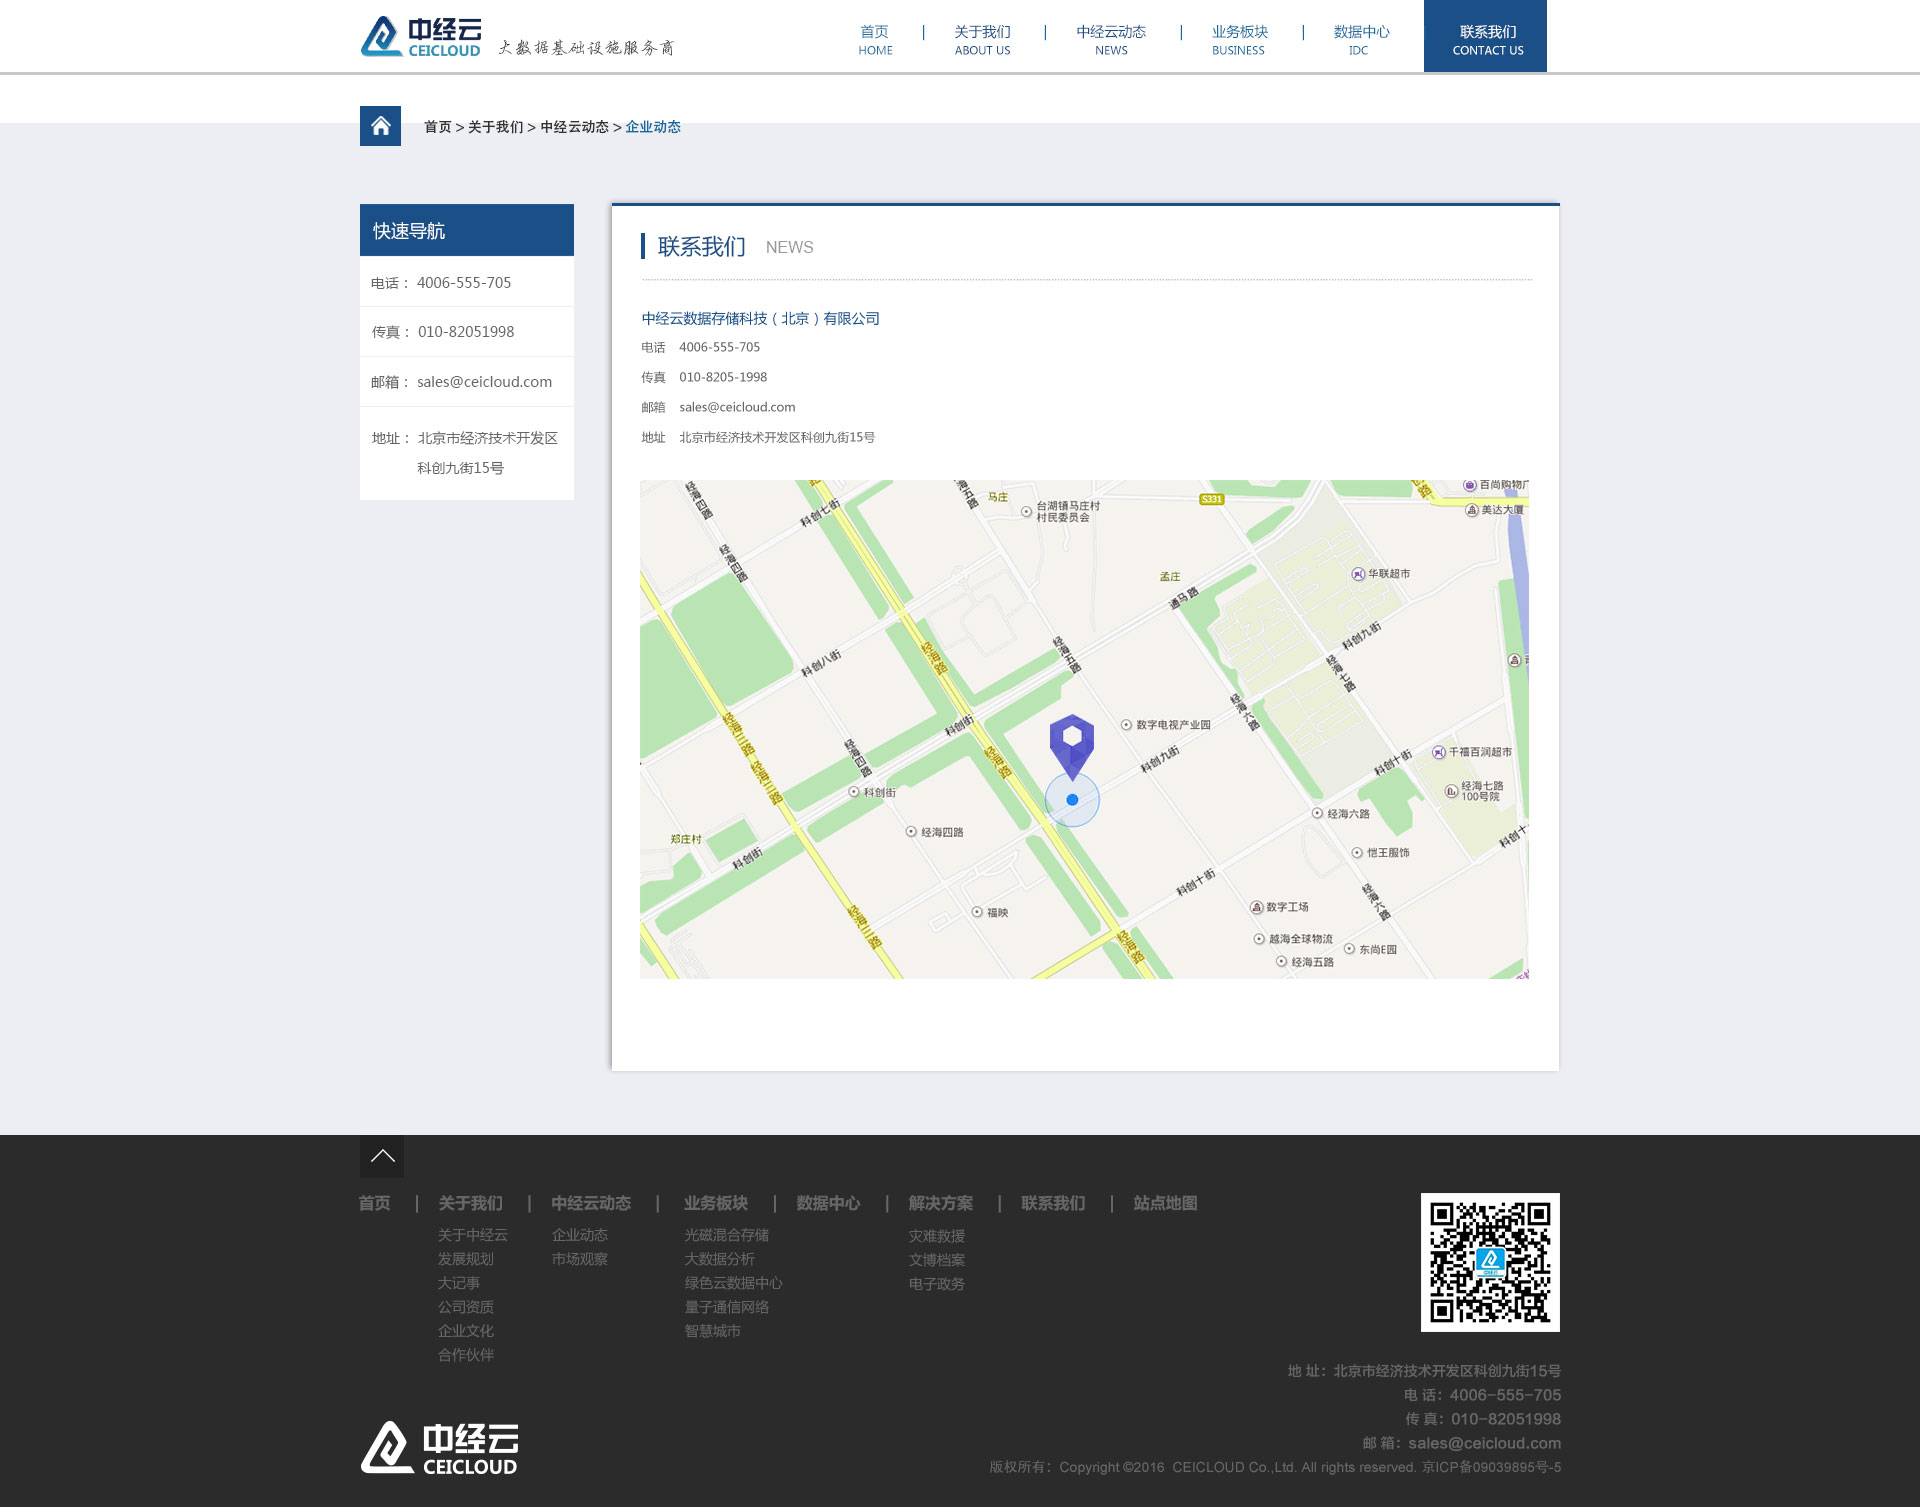Viewport: 1920px width, 1510px height.
Task: Open footer 公司资质 link
Action: click(x=466, y=1308)
